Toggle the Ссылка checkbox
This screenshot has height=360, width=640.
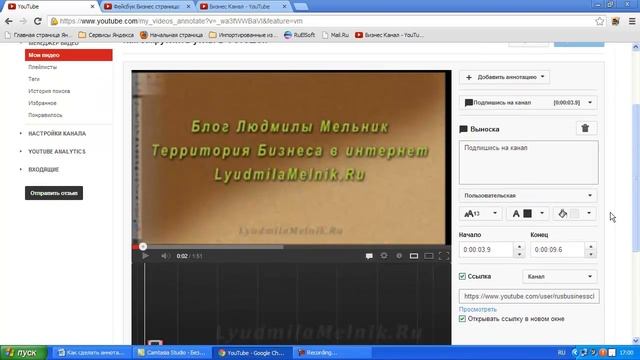point(462,276)
